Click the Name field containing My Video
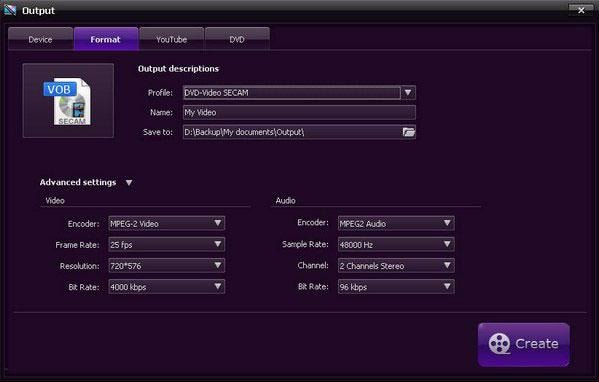Image resolution: width=599 pixels, height=382 pixels. coord(299,112)
